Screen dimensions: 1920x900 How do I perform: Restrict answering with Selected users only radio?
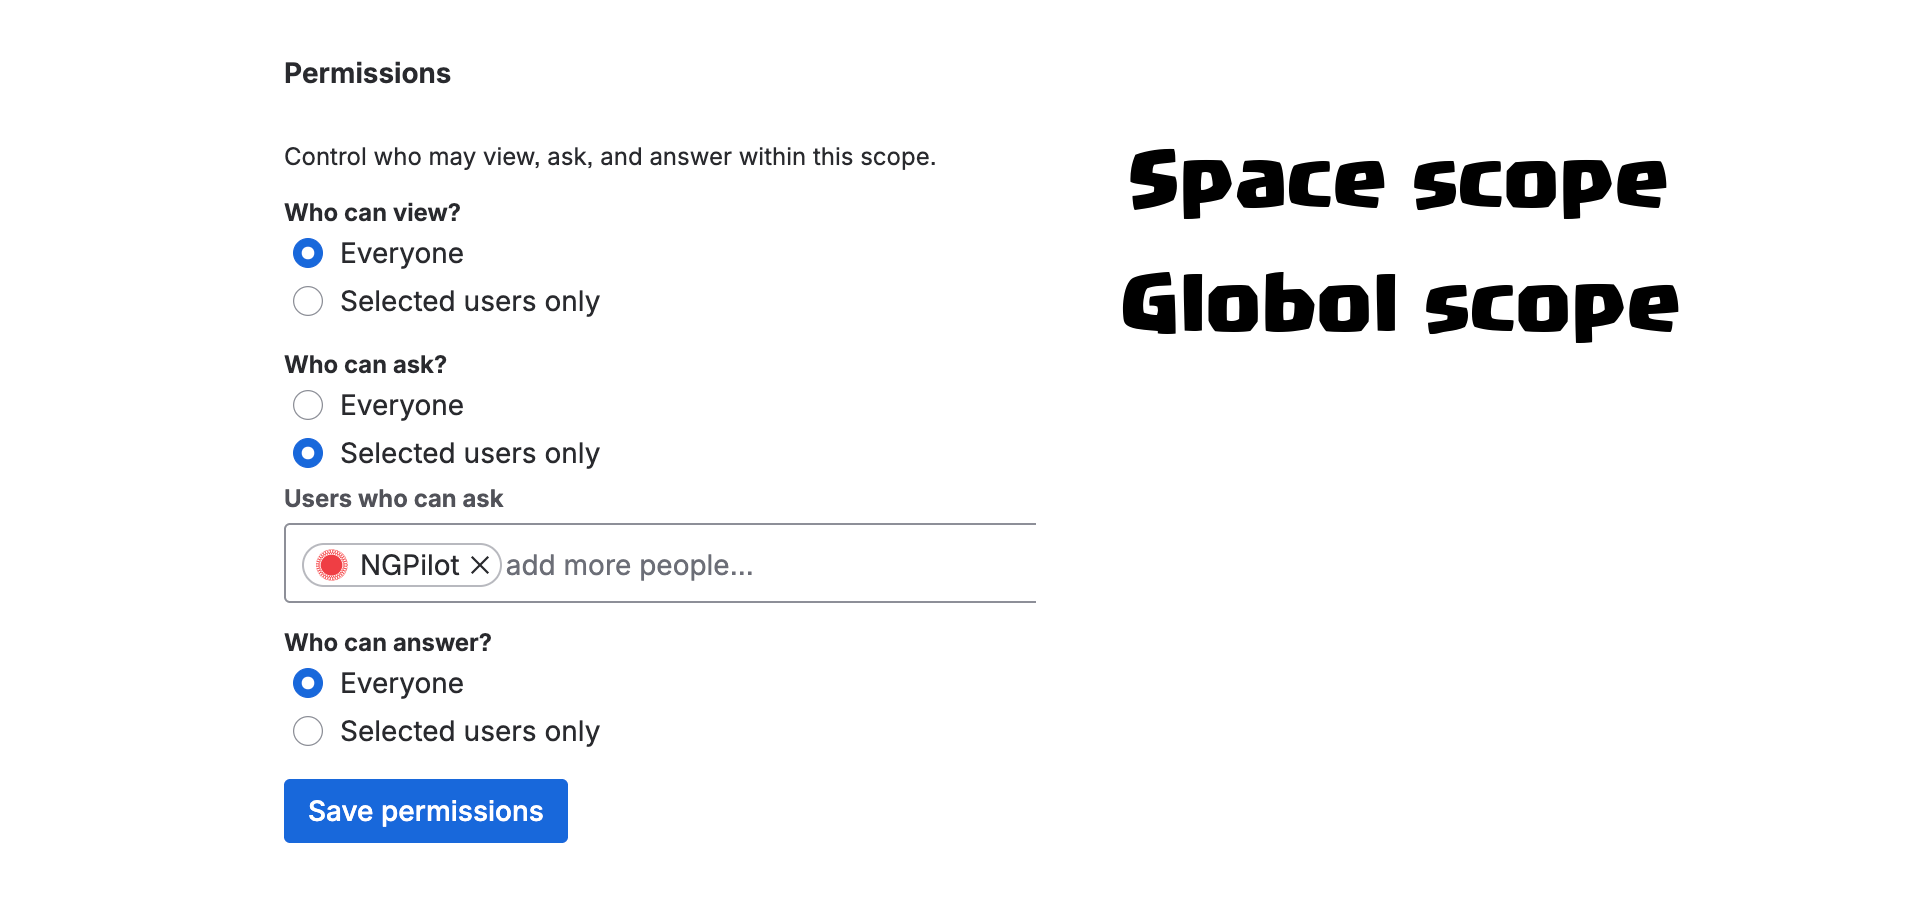point(308,731)
